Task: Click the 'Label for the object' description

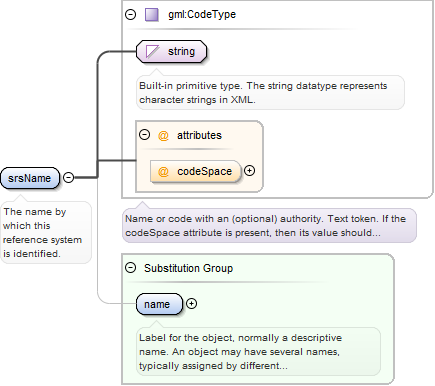Action: (258, 352)
